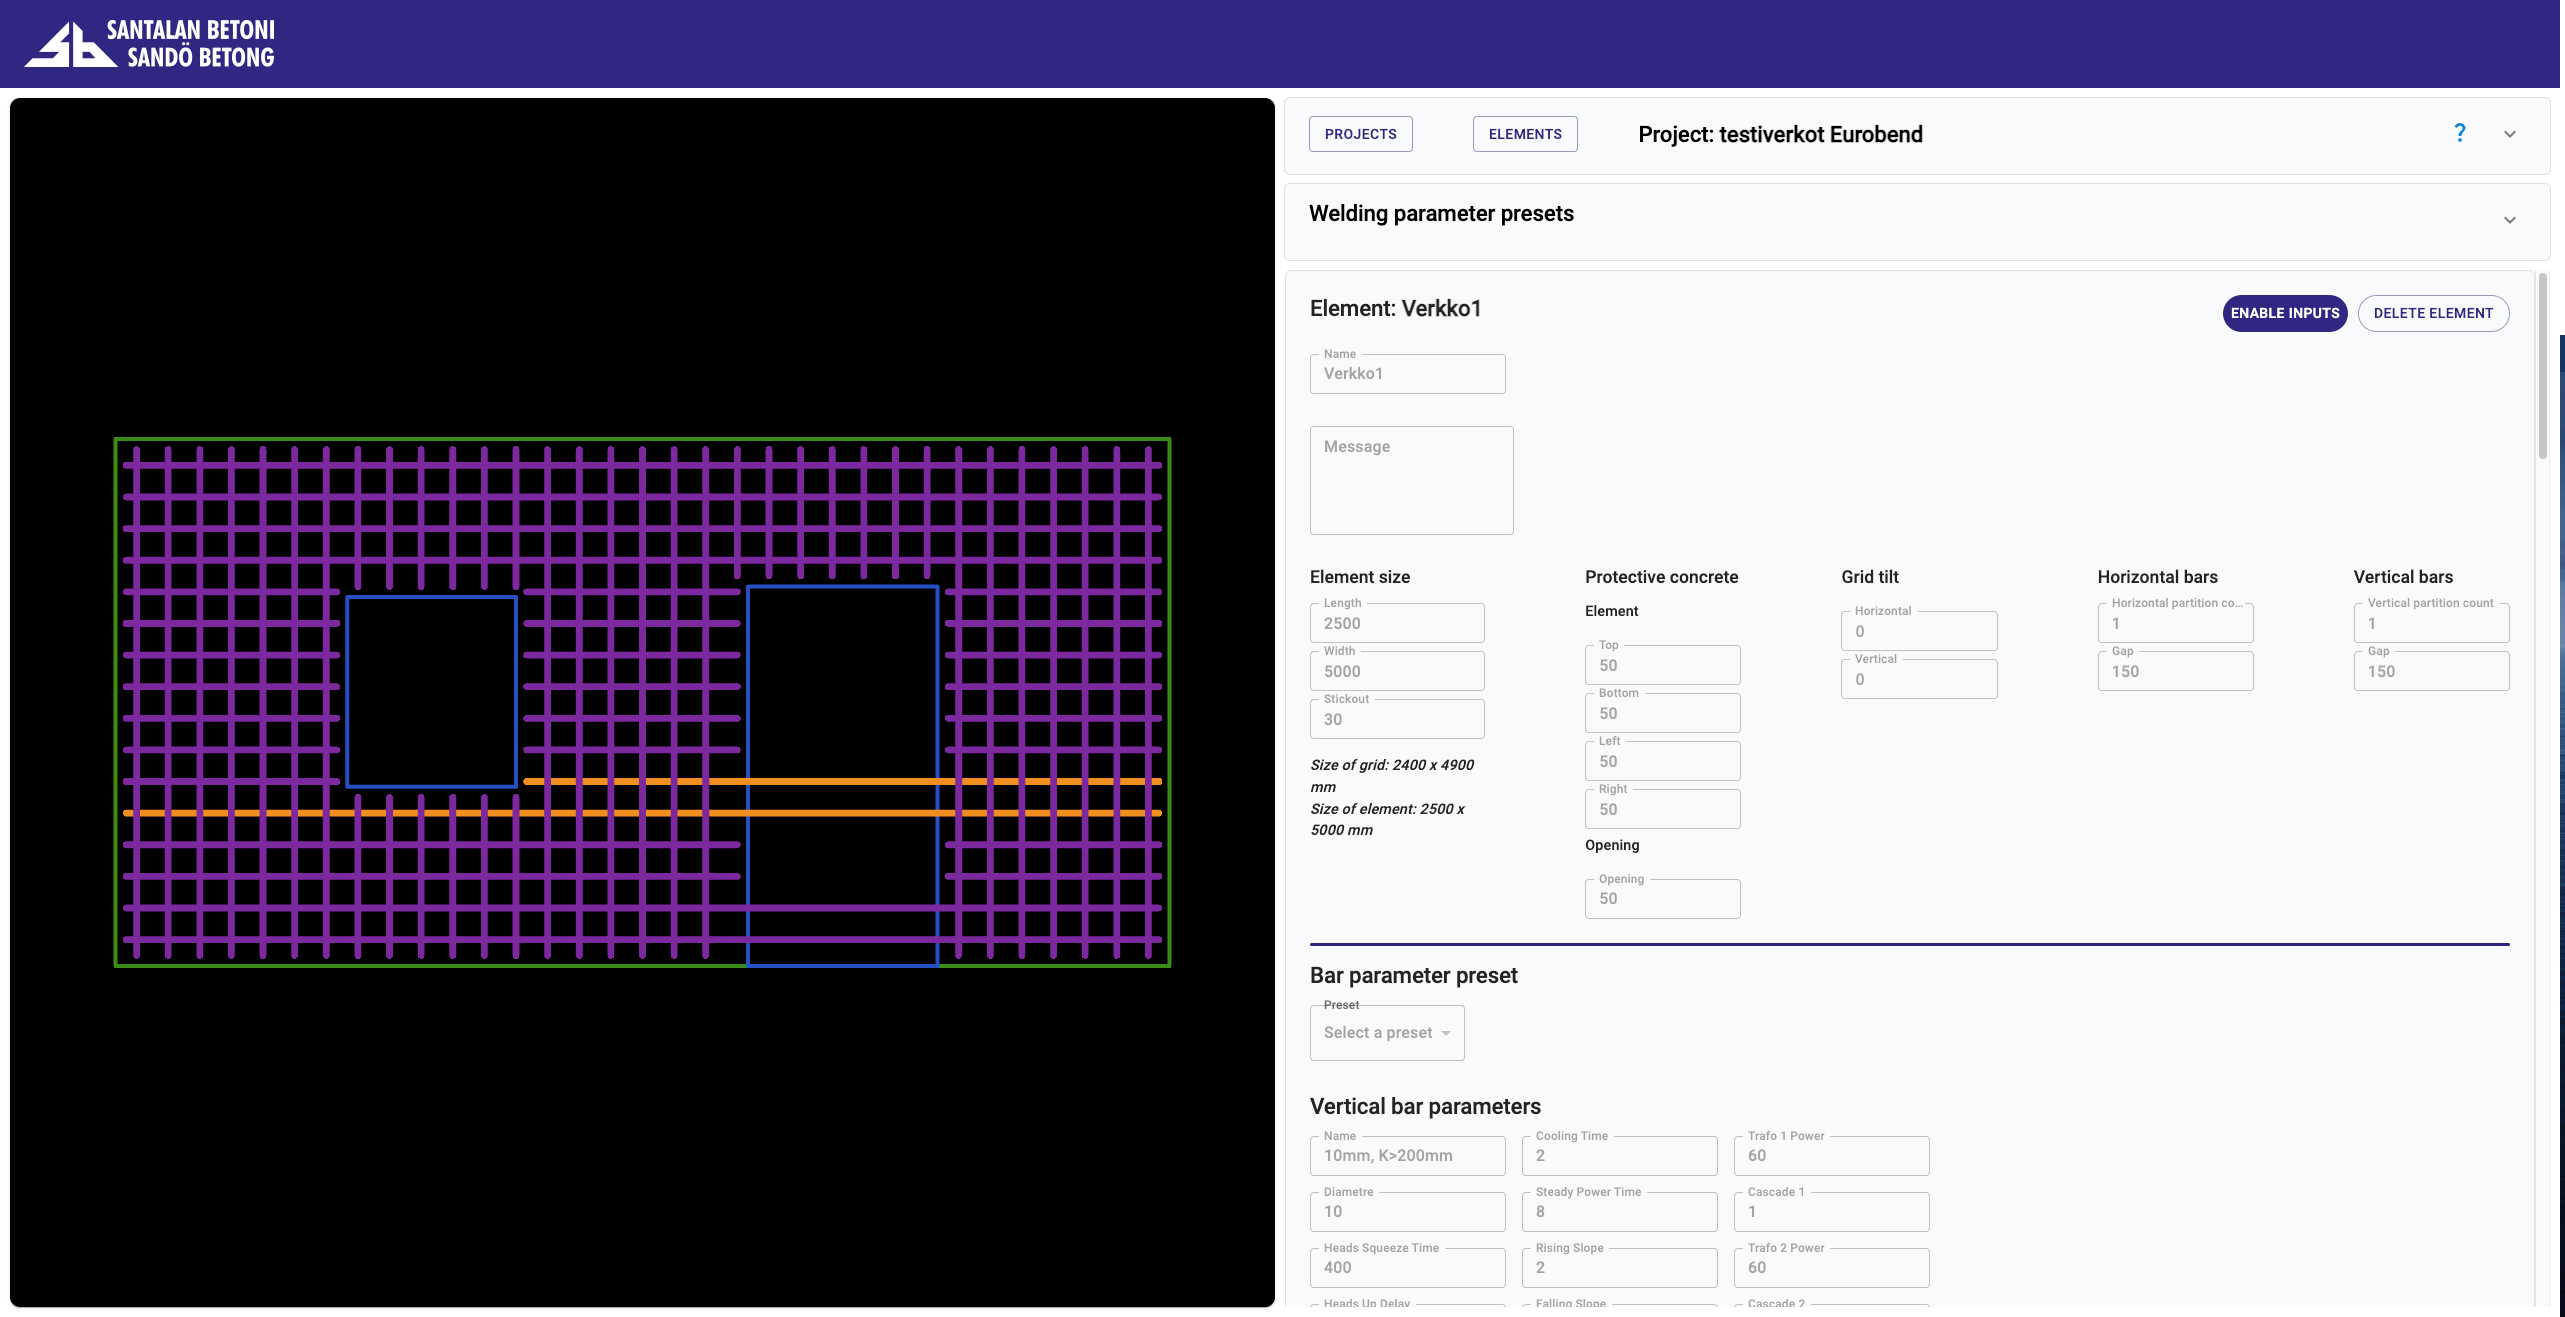Open the bar parameter Preset dropdown
The image size is (2565, 1317).
[x=1387, y=1033]
